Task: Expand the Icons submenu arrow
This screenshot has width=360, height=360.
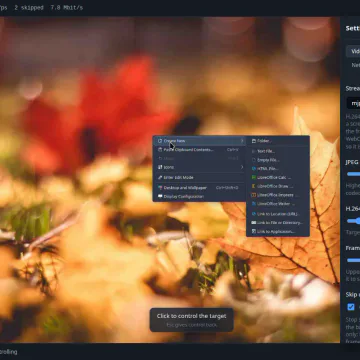Action: (x=242, y=167)
